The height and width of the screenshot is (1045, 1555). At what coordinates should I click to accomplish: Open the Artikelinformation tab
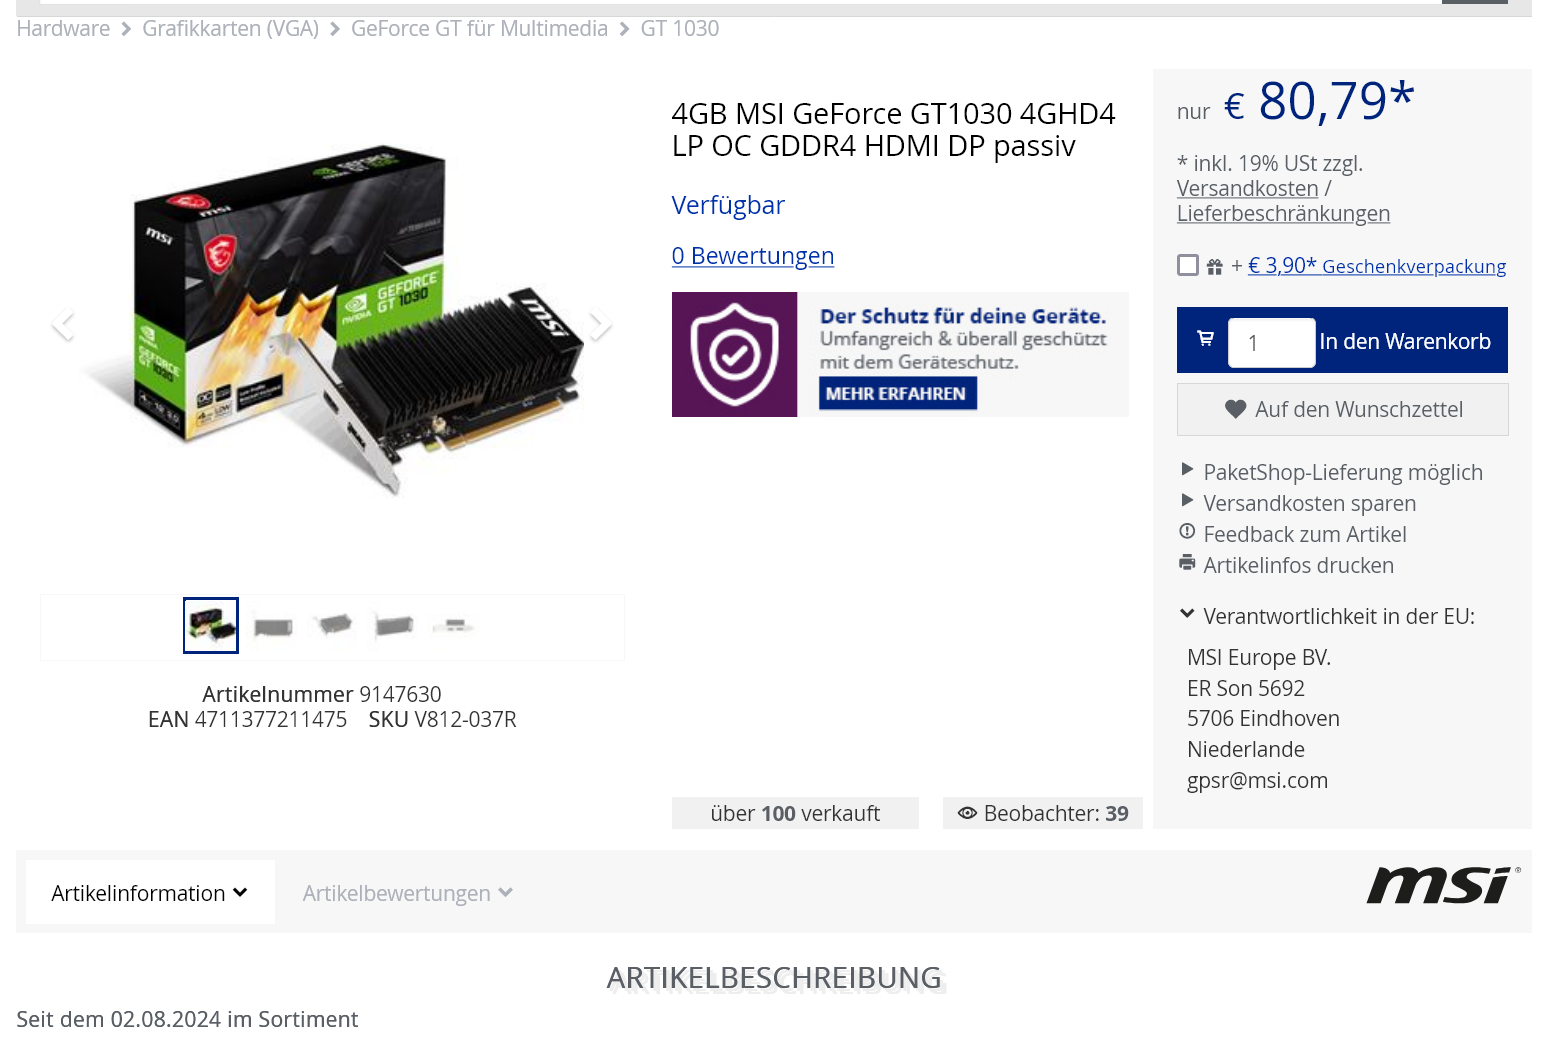coord(150,892)
